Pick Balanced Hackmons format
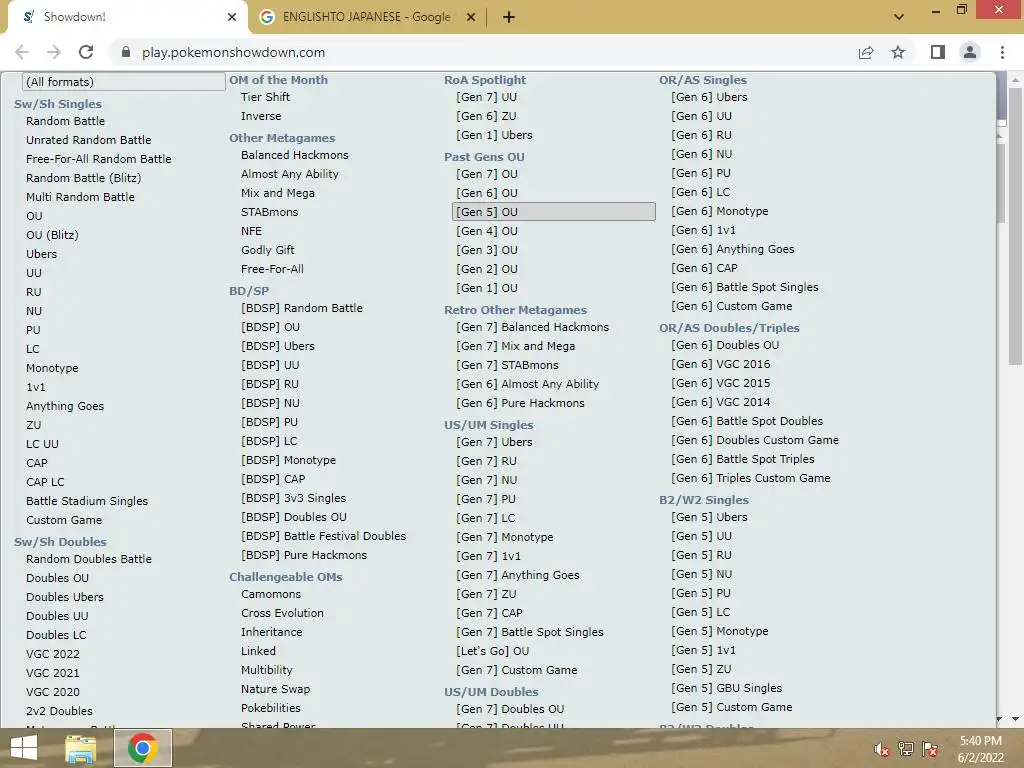Image resolution: width=1024 pixels, height=768 pixels. 295,155
